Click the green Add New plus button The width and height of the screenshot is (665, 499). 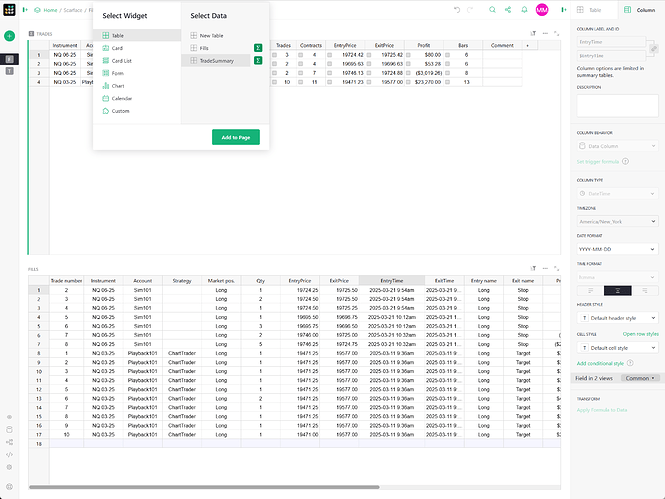[x=9, y=36]
